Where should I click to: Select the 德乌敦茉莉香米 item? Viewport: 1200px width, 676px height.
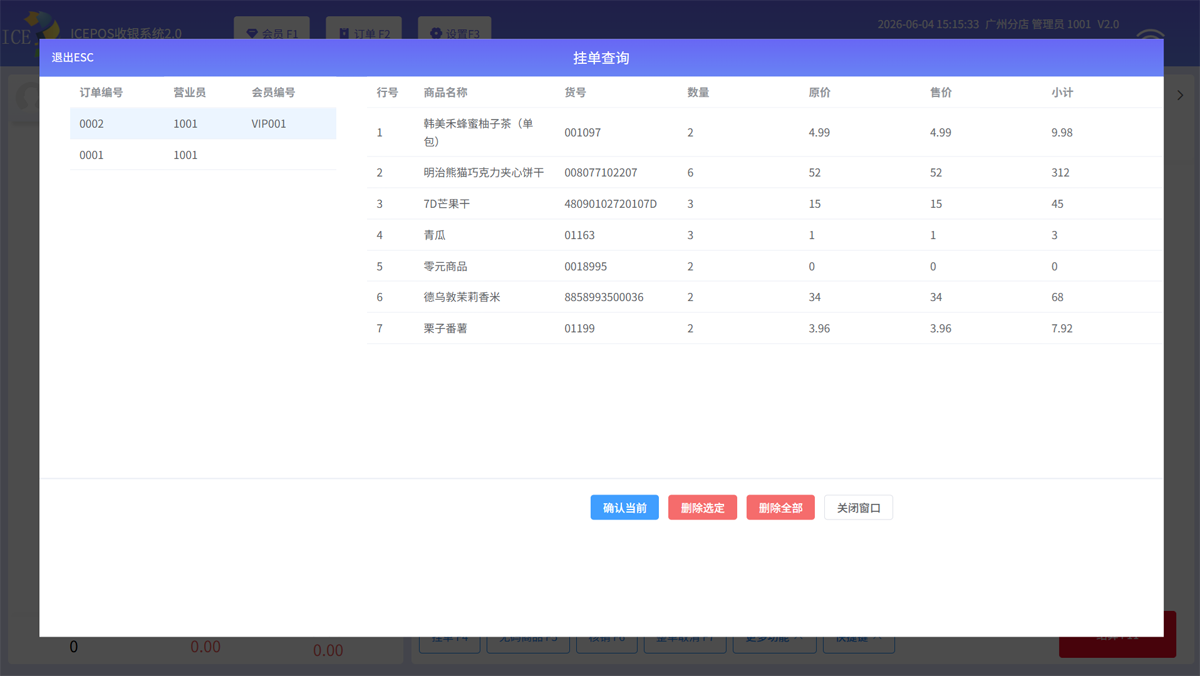[462, 297]
